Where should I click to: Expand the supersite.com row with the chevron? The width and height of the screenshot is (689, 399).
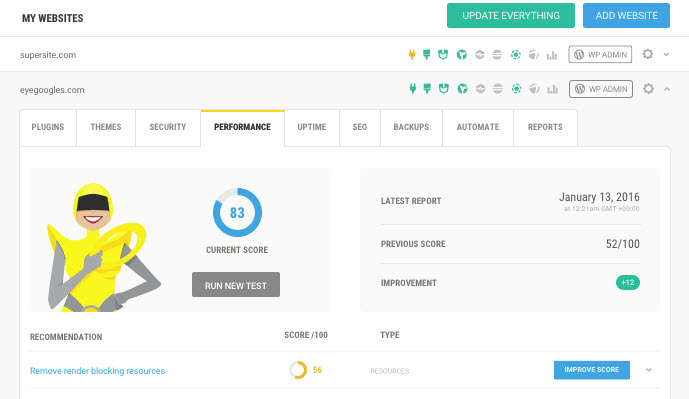click(667, 54)
